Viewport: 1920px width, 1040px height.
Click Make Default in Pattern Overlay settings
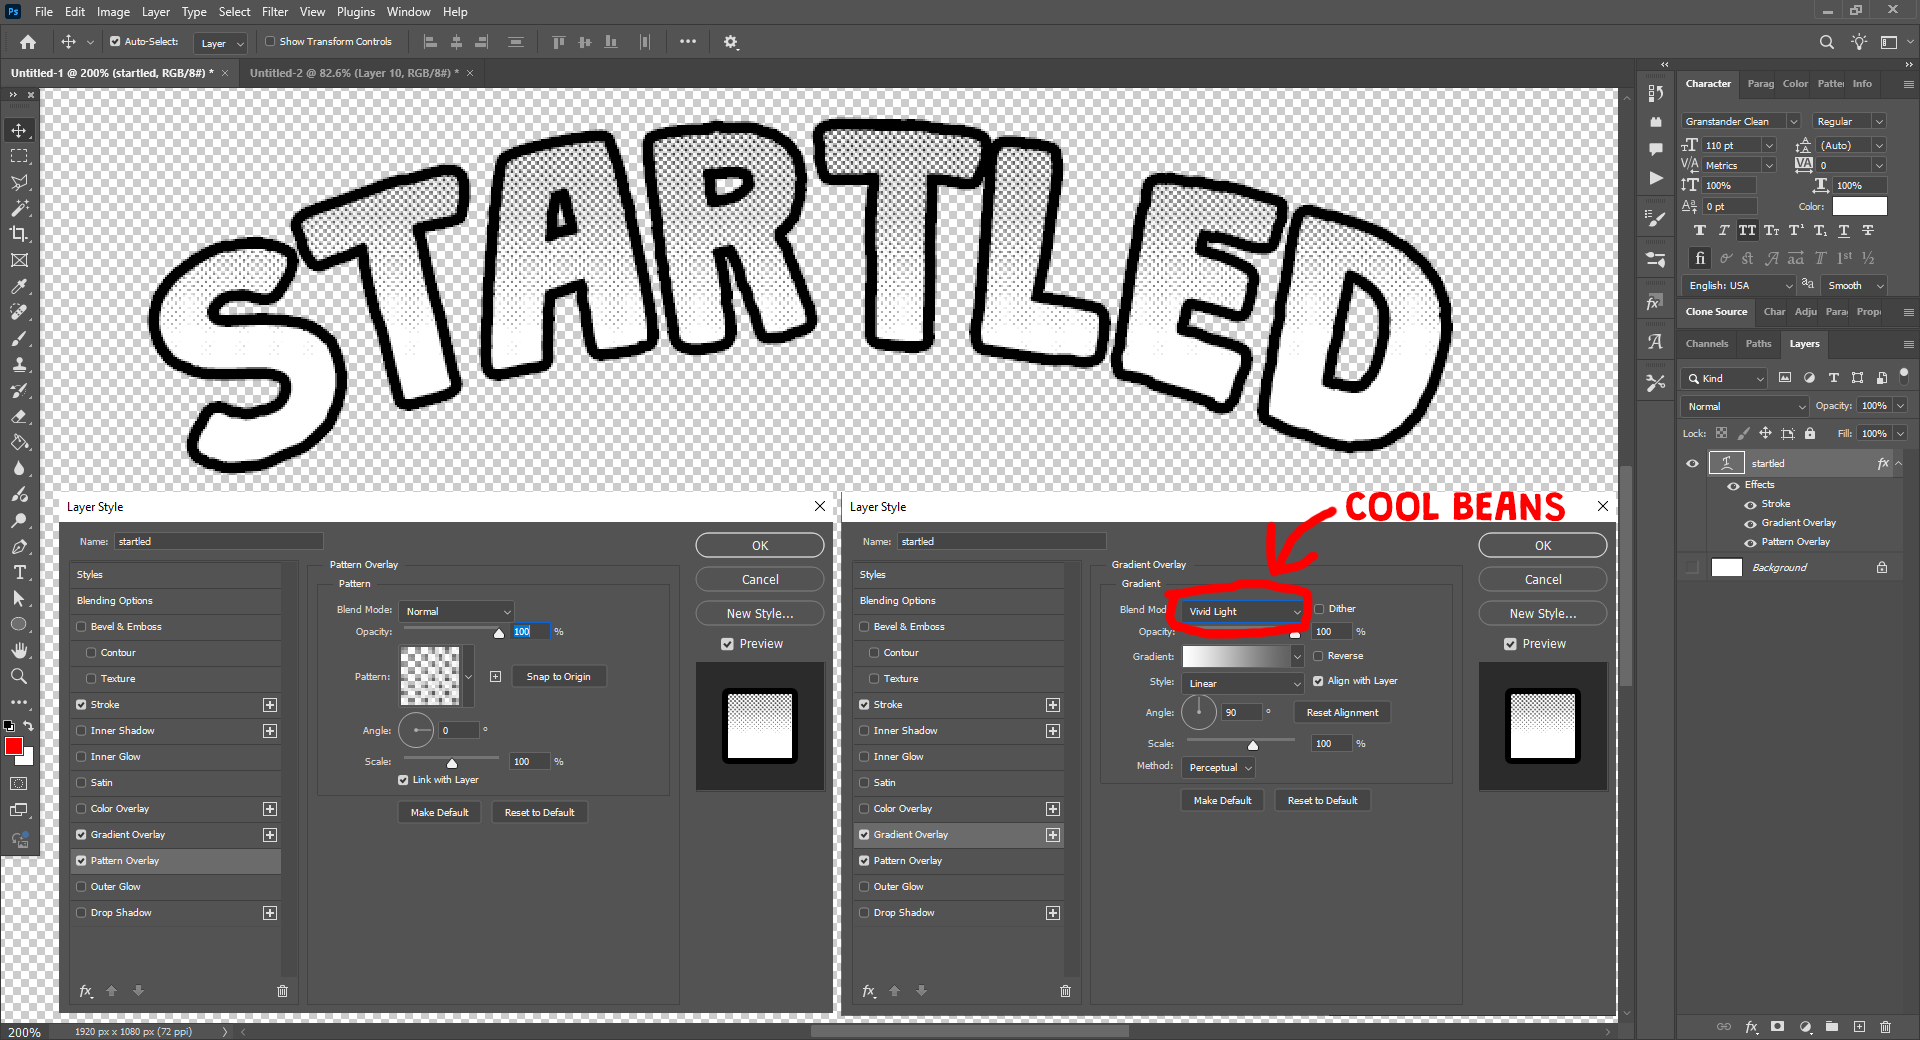coord(439,813)
